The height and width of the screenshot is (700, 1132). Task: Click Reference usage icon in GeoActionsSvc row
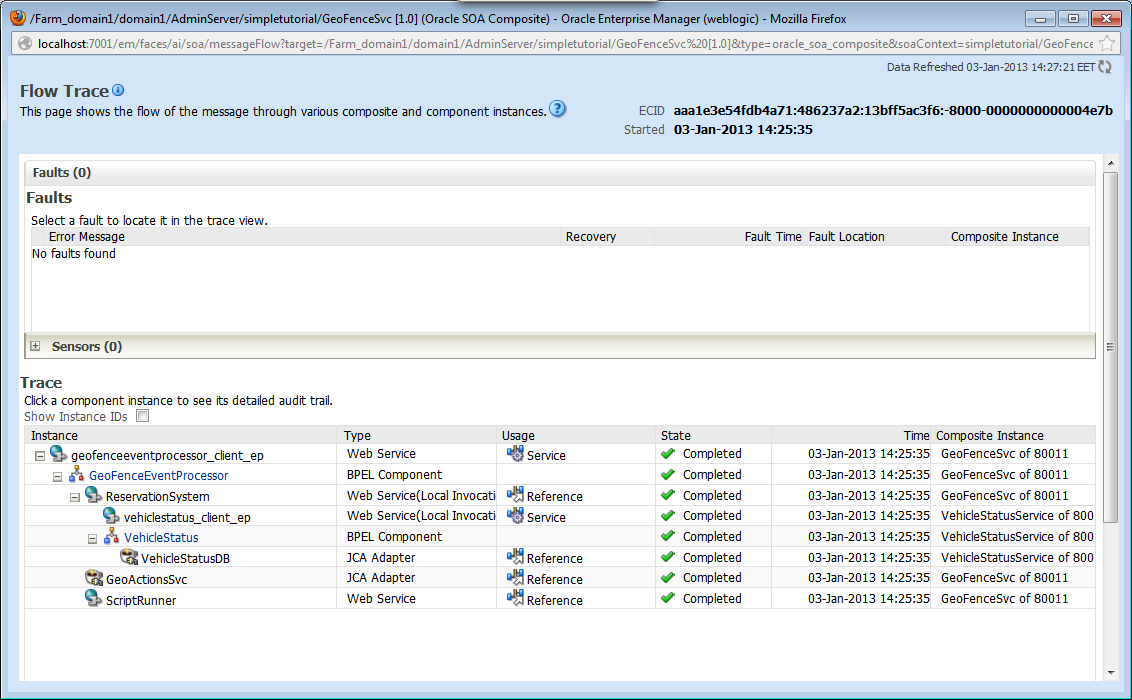(x=515, y=578)
